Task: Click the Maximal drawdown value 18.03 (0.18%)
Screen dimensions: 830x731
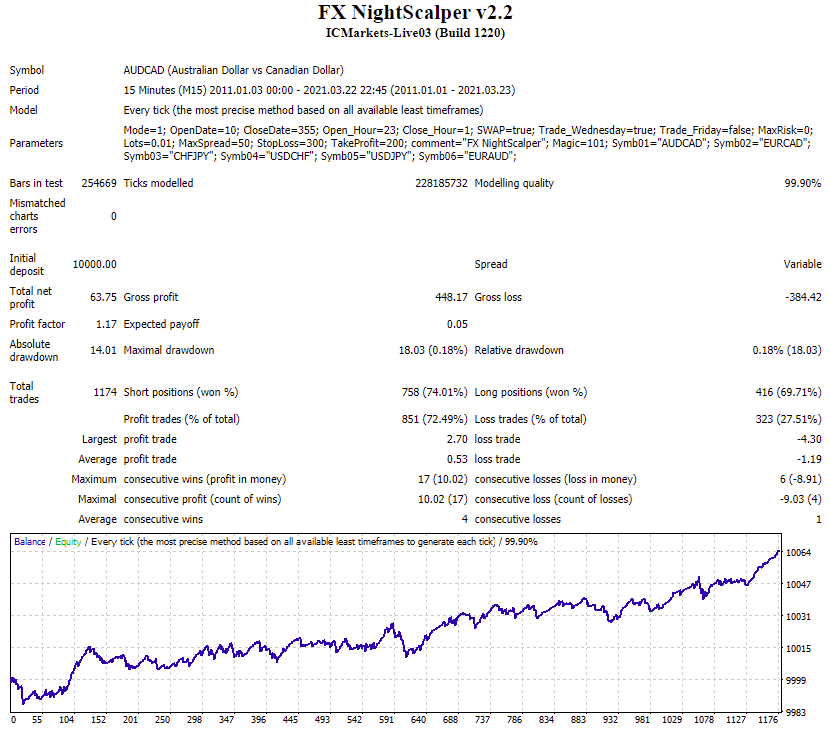Action: point(433,350)
